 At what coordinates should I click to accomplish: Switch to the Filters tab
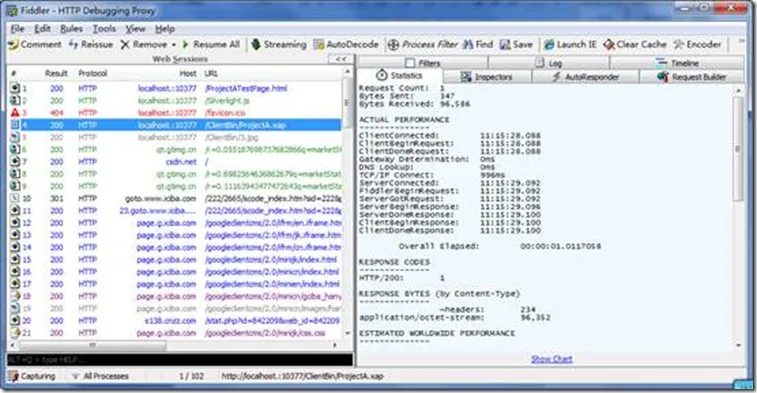423,63
